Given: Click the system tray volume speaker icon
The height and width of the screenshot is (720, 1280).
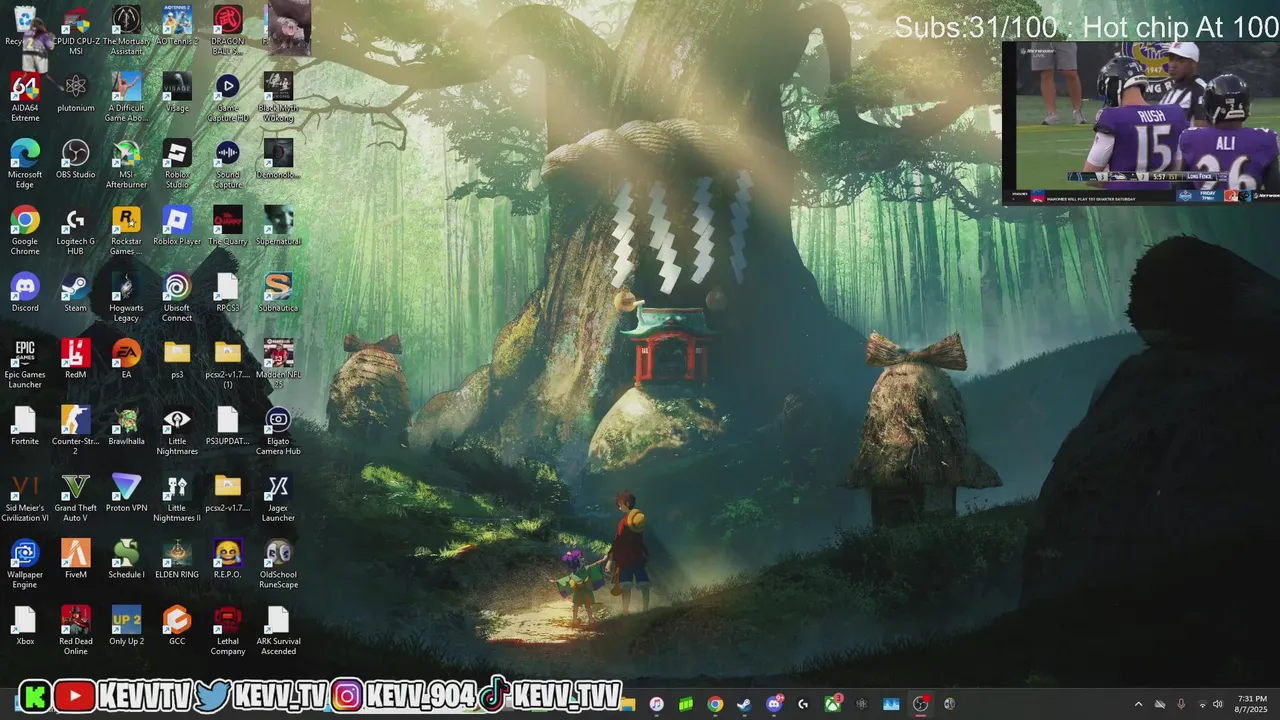Looking at the screenshot, I should click(x=1218, y=704).
